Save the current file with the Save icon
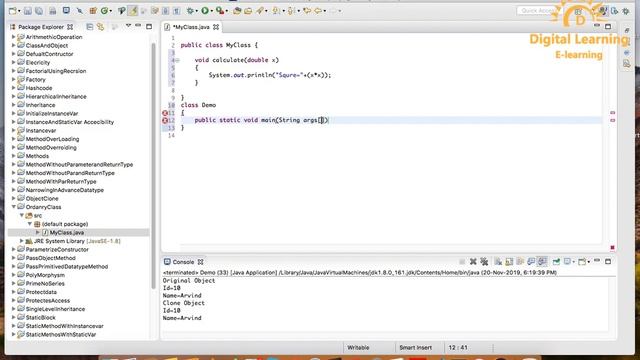This screenshot has height=360, width=640. coord(28,11)
